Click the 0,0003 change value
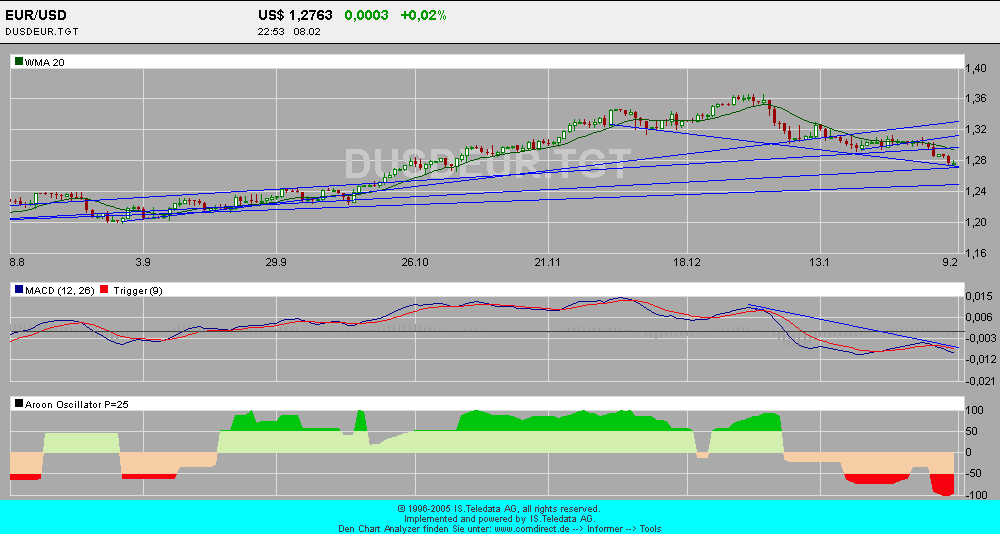The height and width of the screenshot is (534, 1000). 366,15
